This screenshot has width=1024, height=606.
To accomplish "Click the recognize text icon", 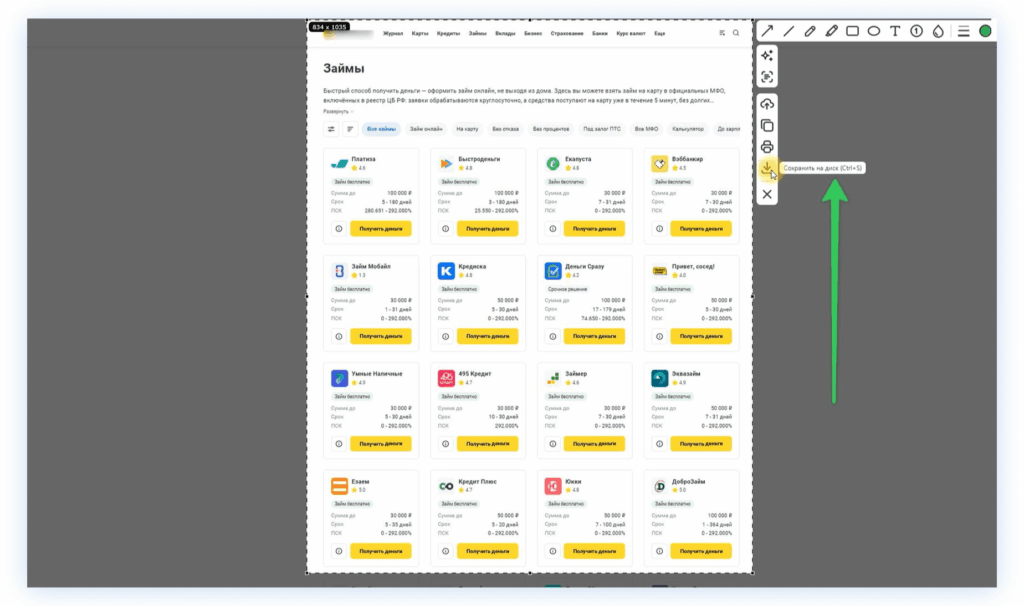I will pyautogui.click(x=767, y=77).
